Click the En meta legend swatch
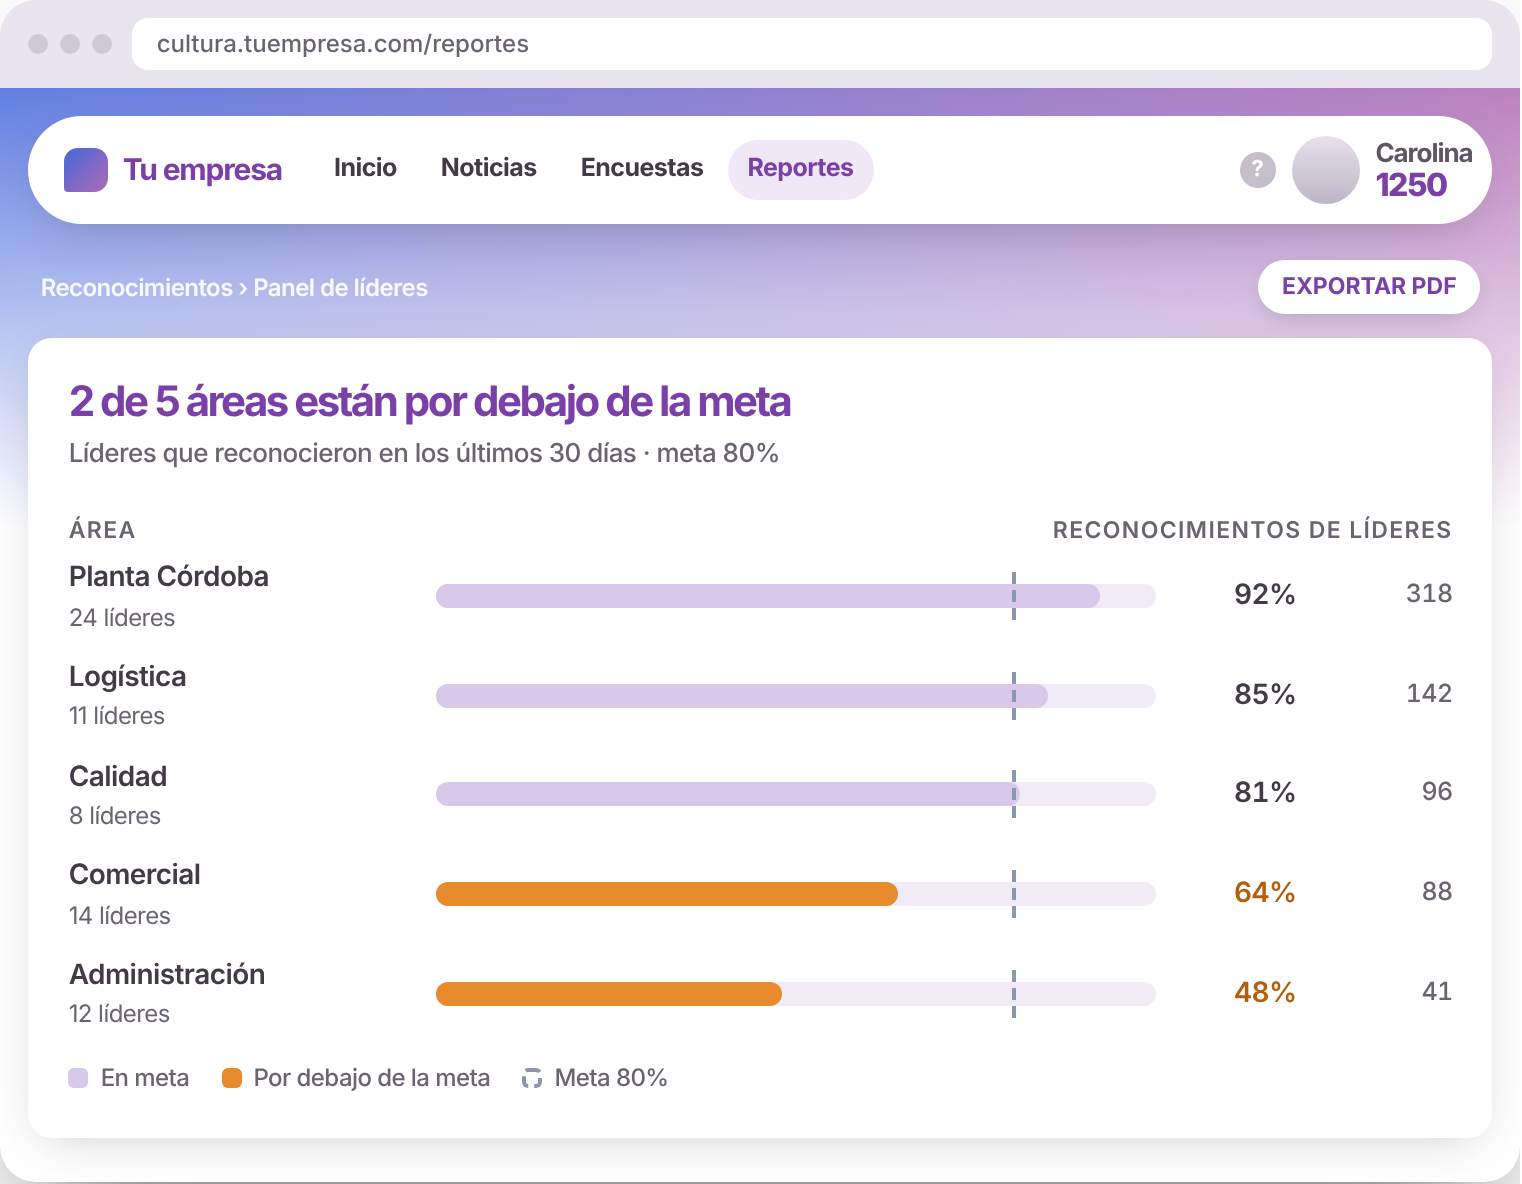Screen dimensions: 1522x1184 click(x=78, y=1078)
